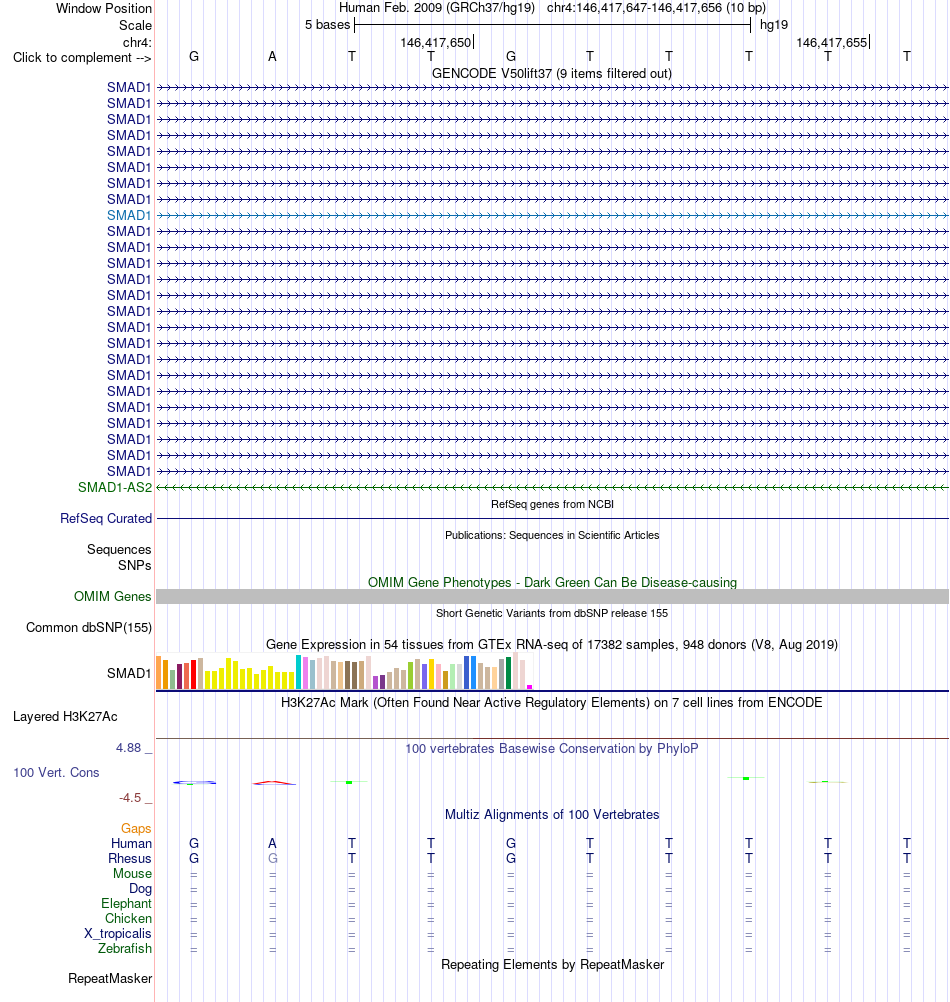Click the Rhesus alignment row label
The image size is (950, 1002).
(130, 859)
